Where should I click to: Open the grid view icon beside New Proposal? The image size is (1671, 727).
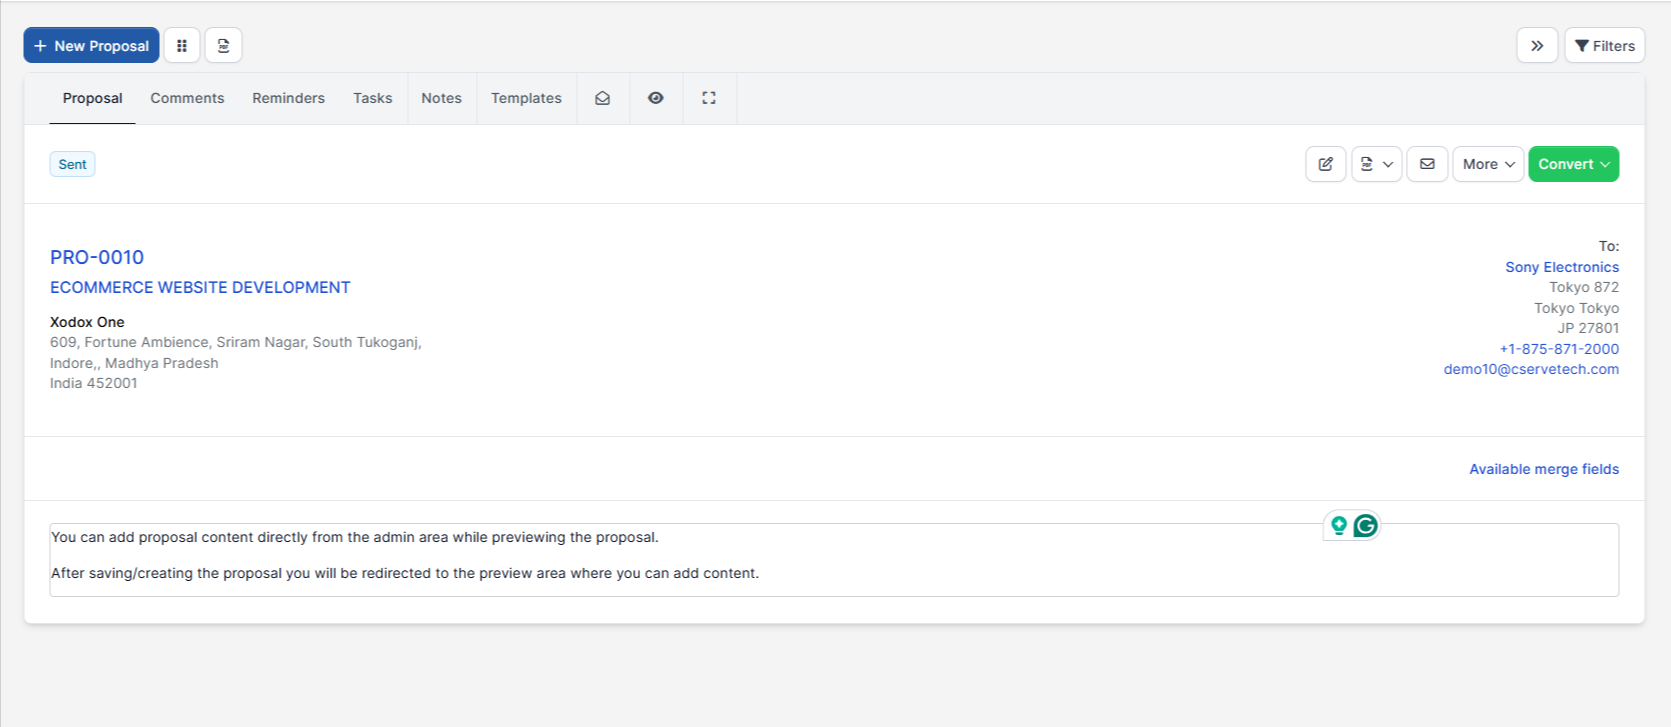(x=182, y=45)
